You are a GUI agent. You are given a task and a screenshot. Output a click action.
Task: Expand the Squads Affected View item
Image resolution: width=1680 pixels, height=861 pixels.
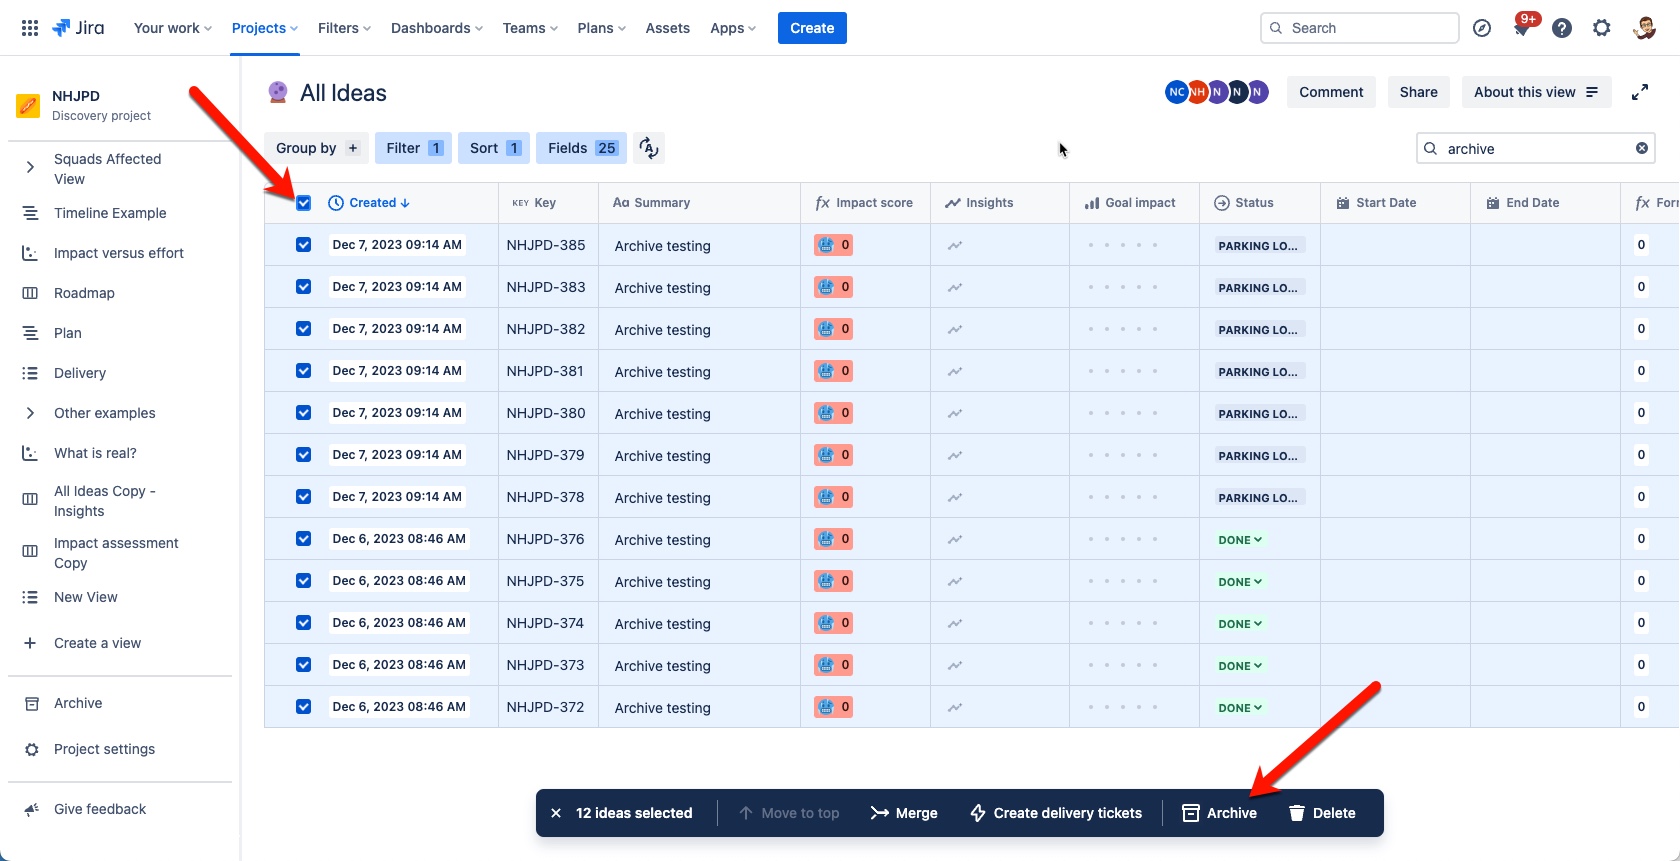pos(30,167)
